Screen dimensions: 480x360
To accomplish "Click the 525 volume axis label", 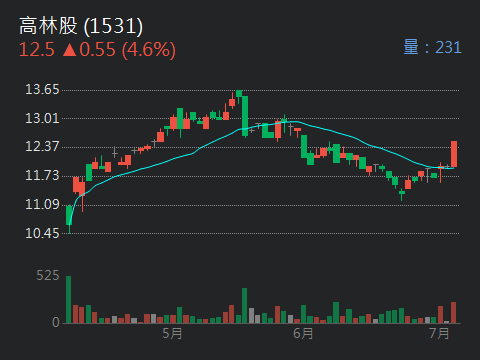I will (x=48, y=276).
